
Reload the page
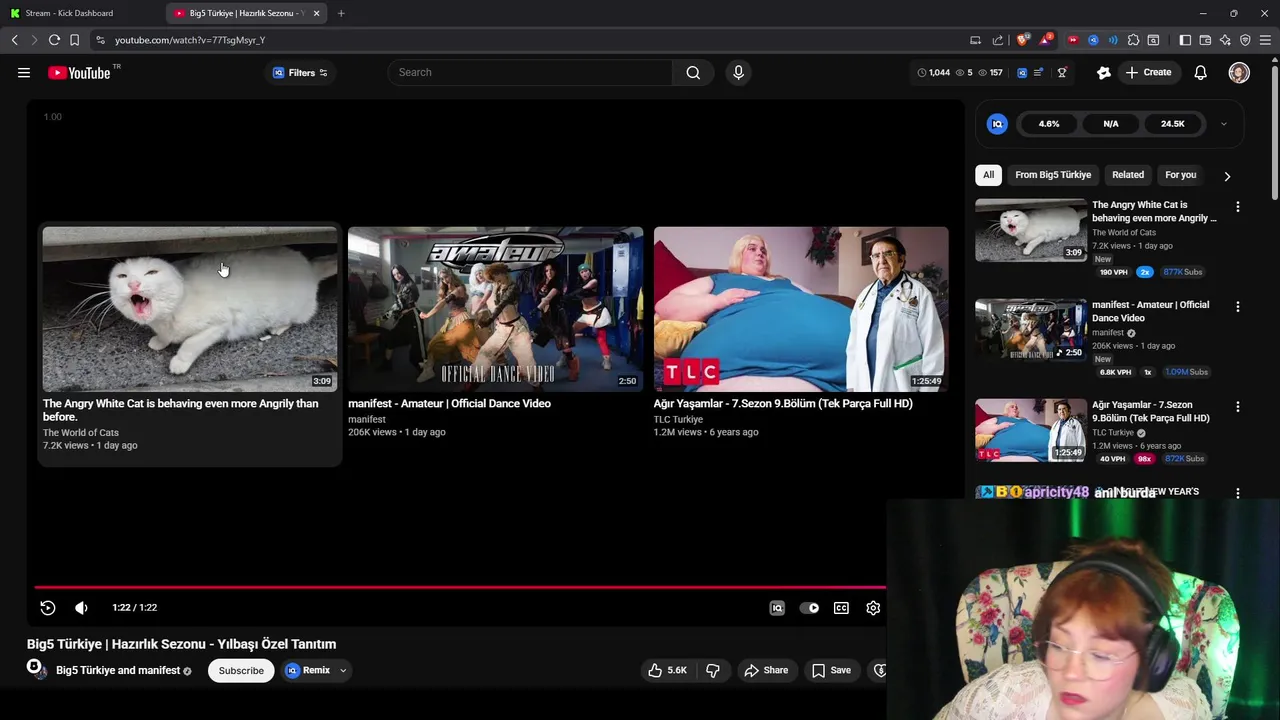(x=54, y=40)
